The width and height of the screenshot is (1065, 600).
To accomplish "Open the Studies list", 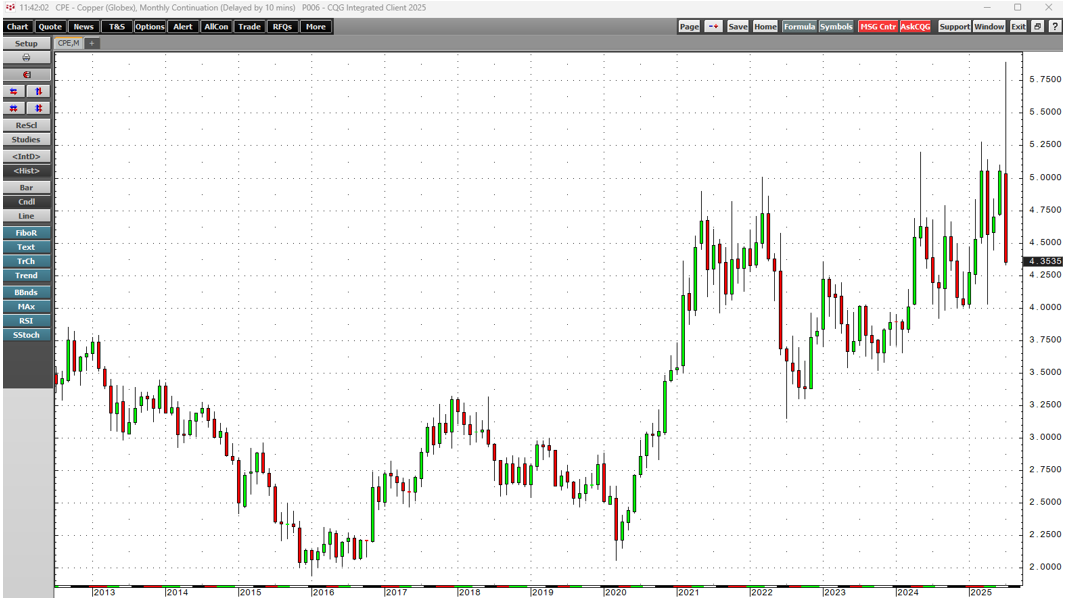I will (26, 140).
